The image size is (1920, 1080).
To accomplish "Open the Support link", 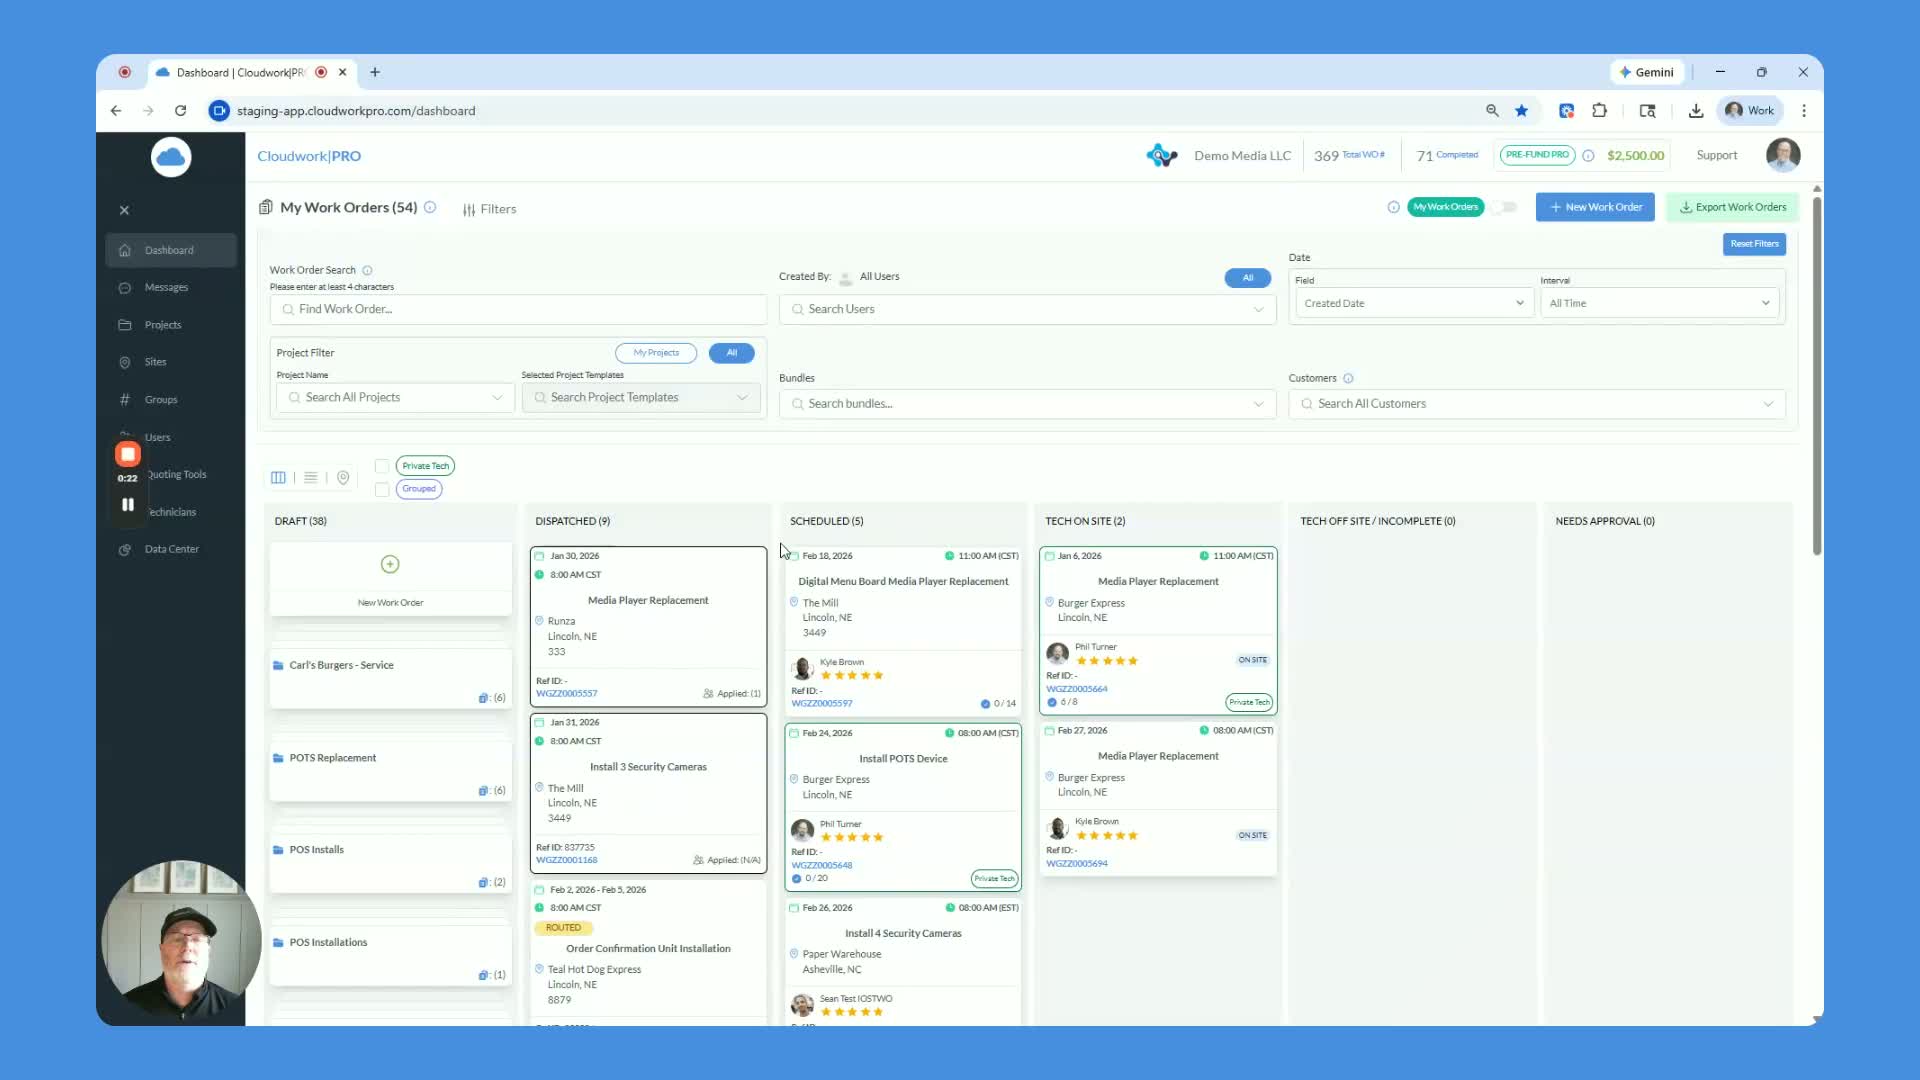I will [x=1717, y=156].
